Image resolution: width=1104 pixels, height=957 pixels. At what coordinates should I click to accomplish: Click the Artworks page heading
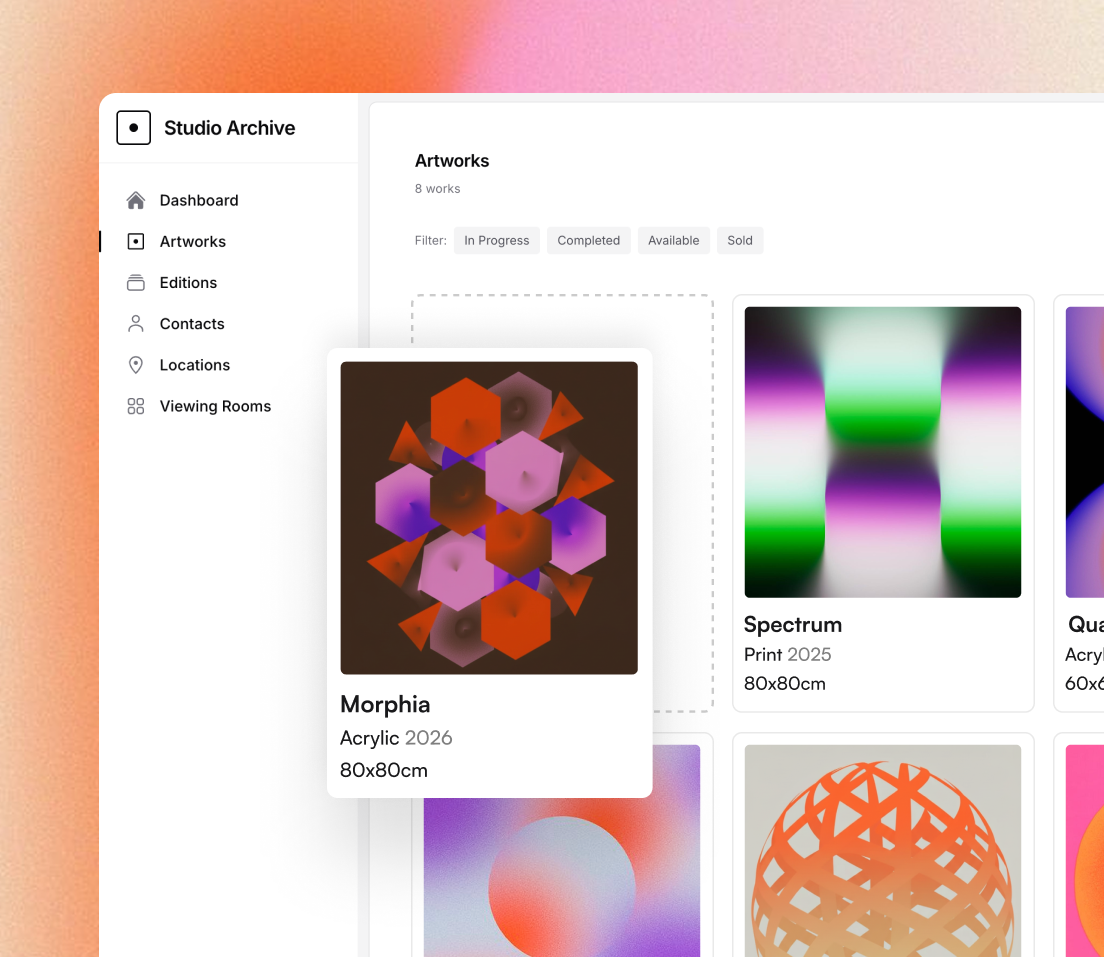(452, 161)
